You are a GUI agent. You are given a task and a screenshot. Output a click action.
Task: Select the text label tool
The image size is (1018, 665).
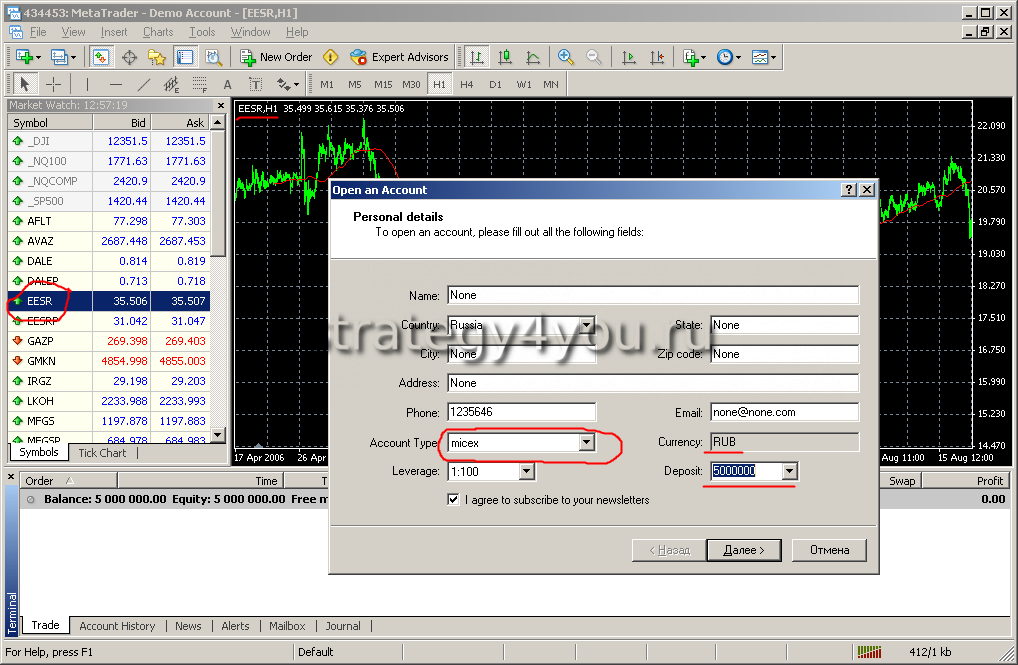pyautogui.click(x=255, y=84)
